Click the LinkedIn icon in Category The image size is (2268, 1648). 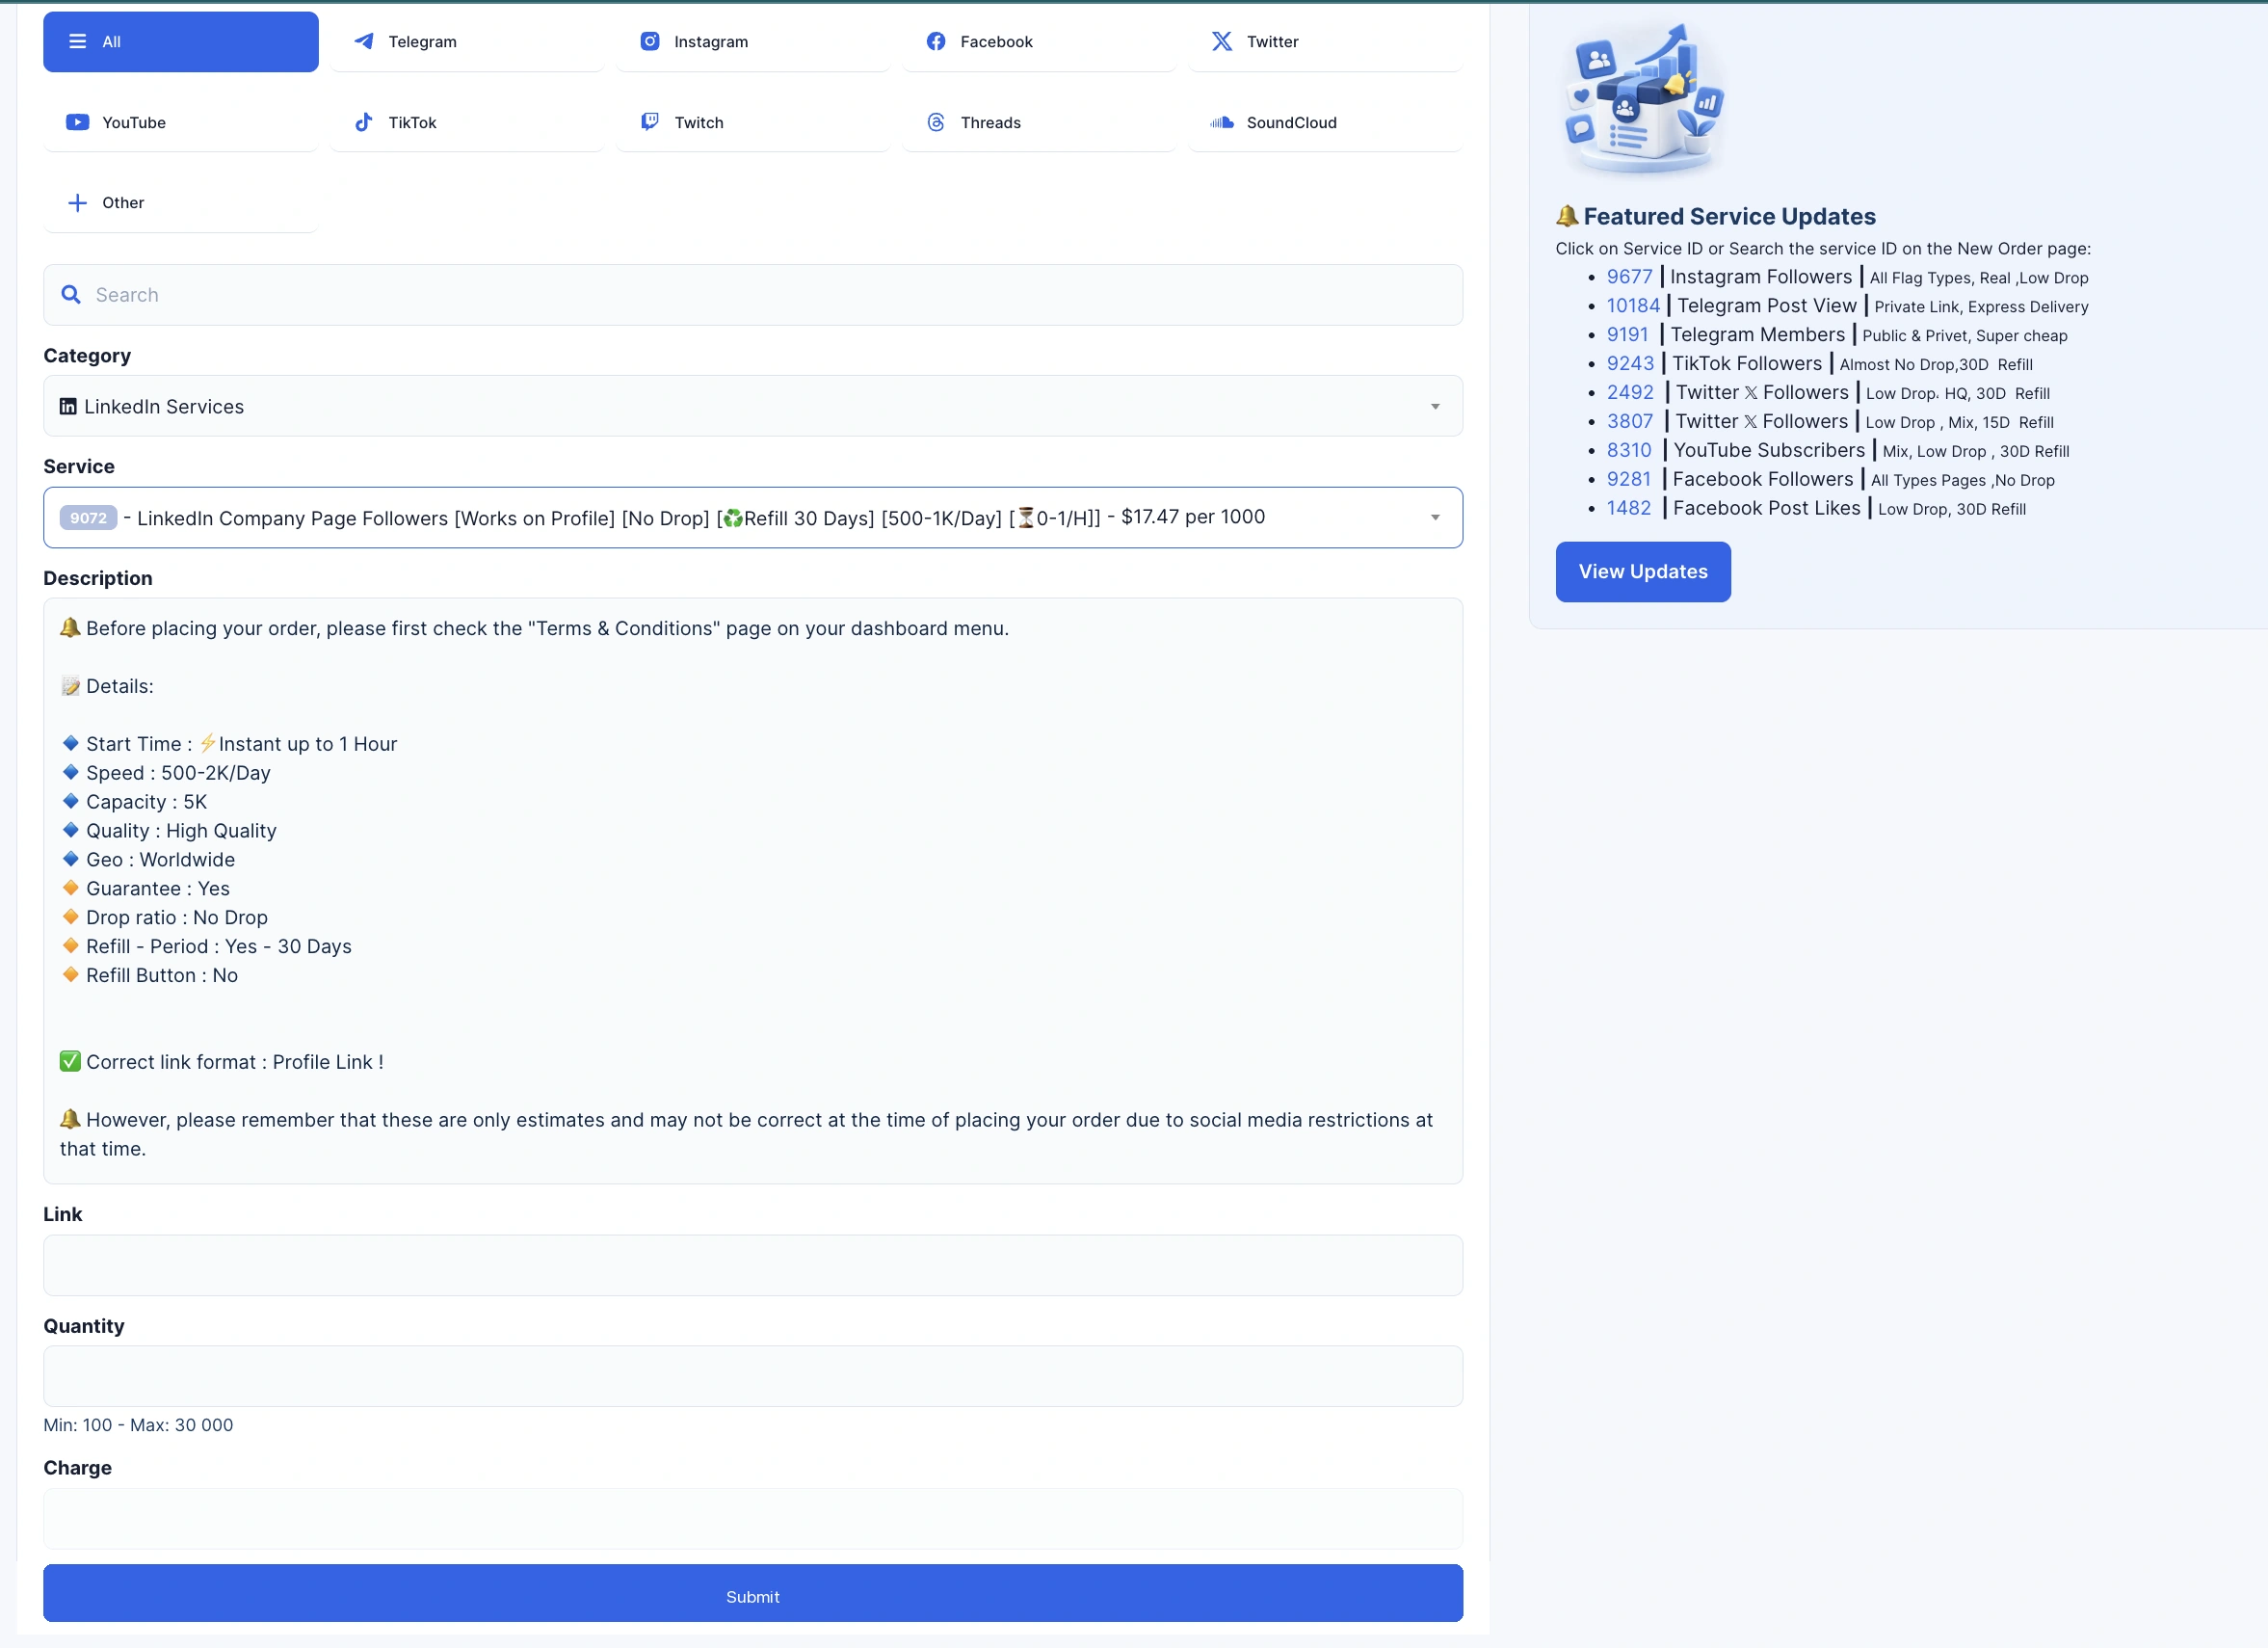coord(68,407)
